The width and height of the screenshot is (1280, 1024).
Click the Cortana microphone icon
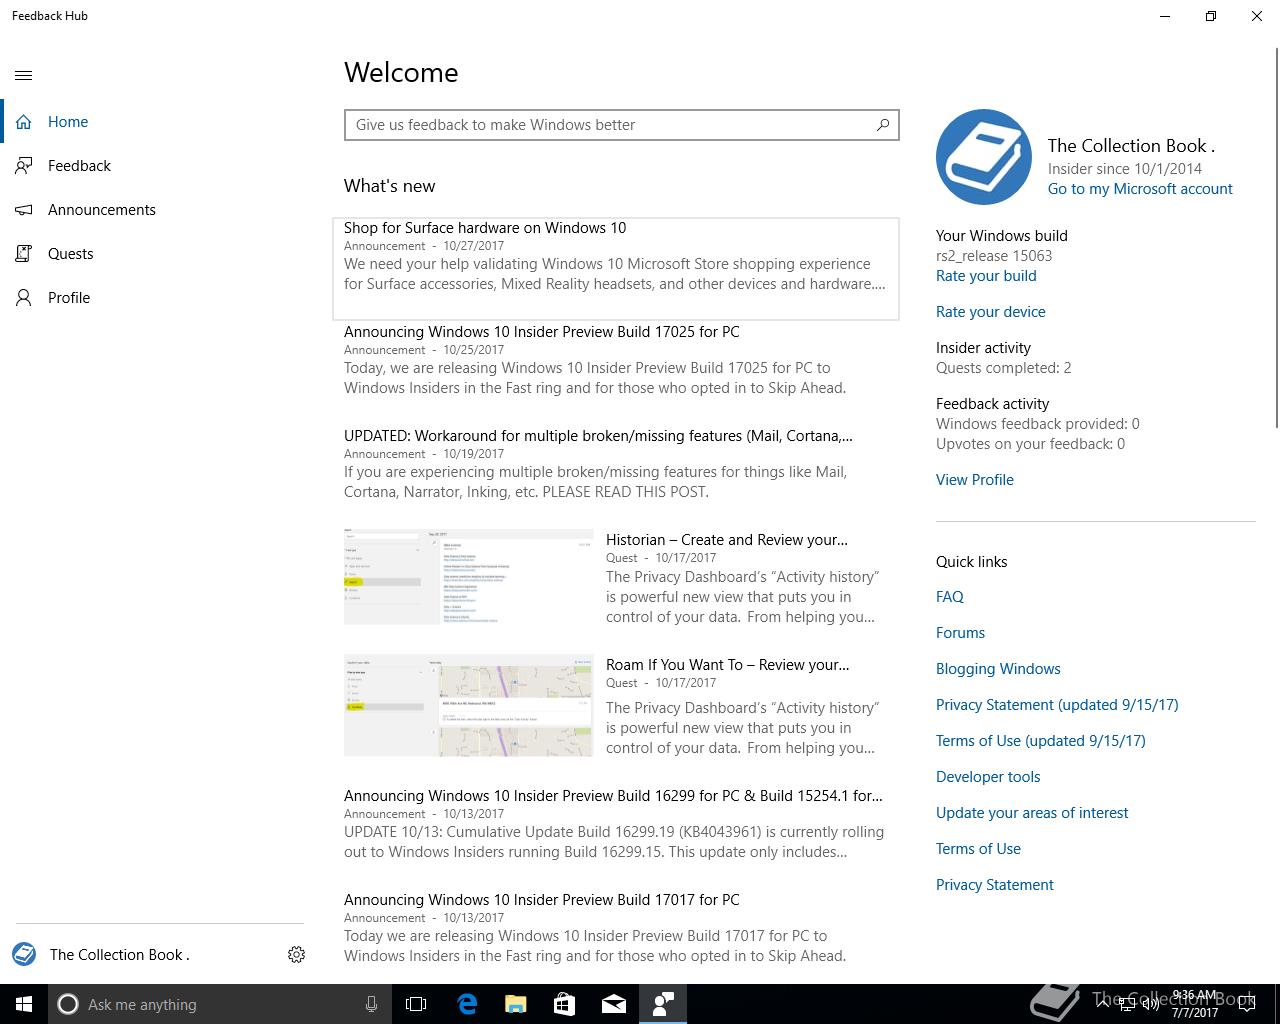point(372,1004)
